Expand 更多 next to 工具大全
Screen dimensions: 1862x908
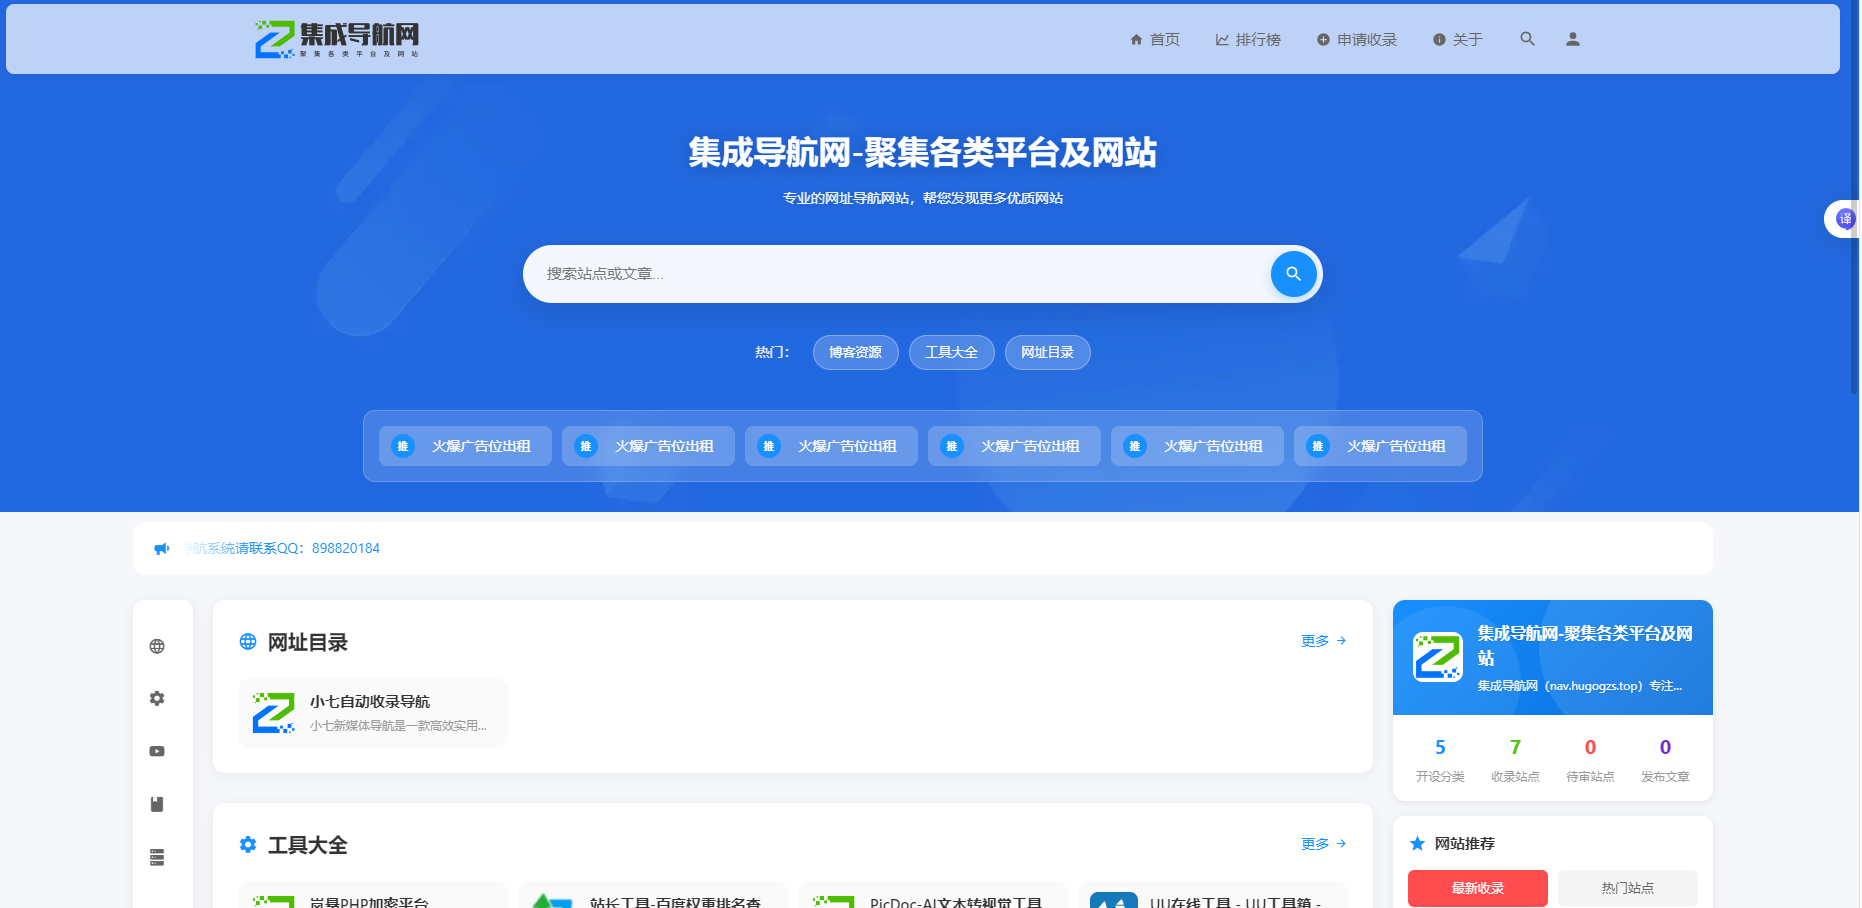tap(1318, 844)
